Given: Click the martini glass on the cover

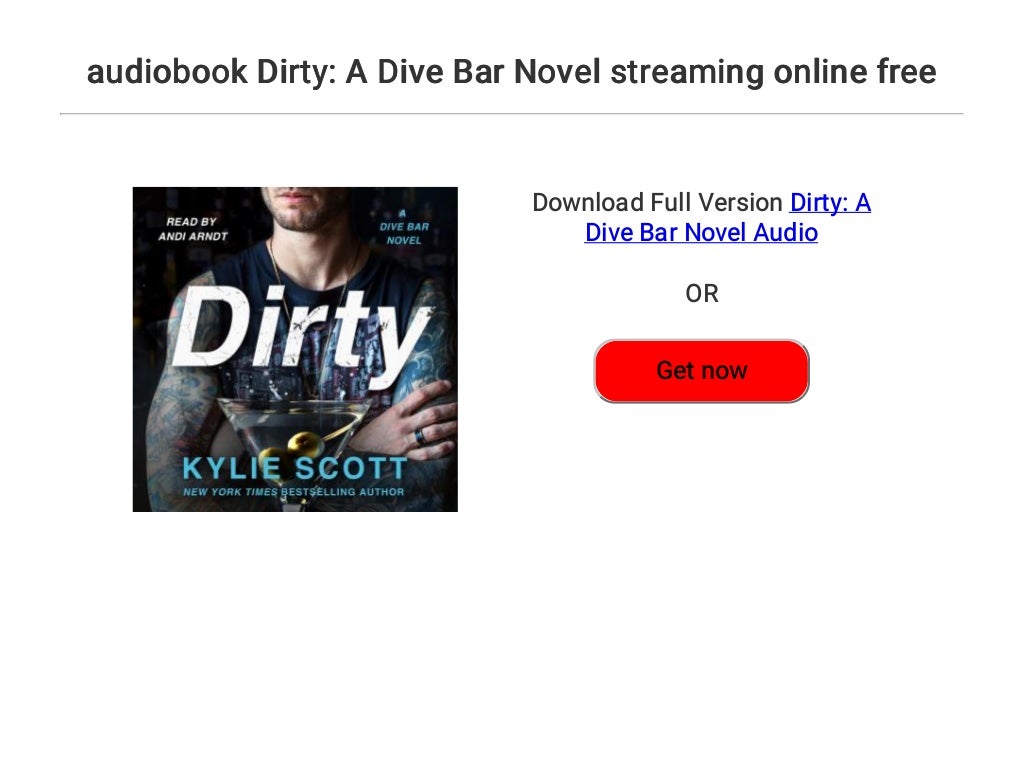Looking at the screenshot, I should (x=291, y=431).
